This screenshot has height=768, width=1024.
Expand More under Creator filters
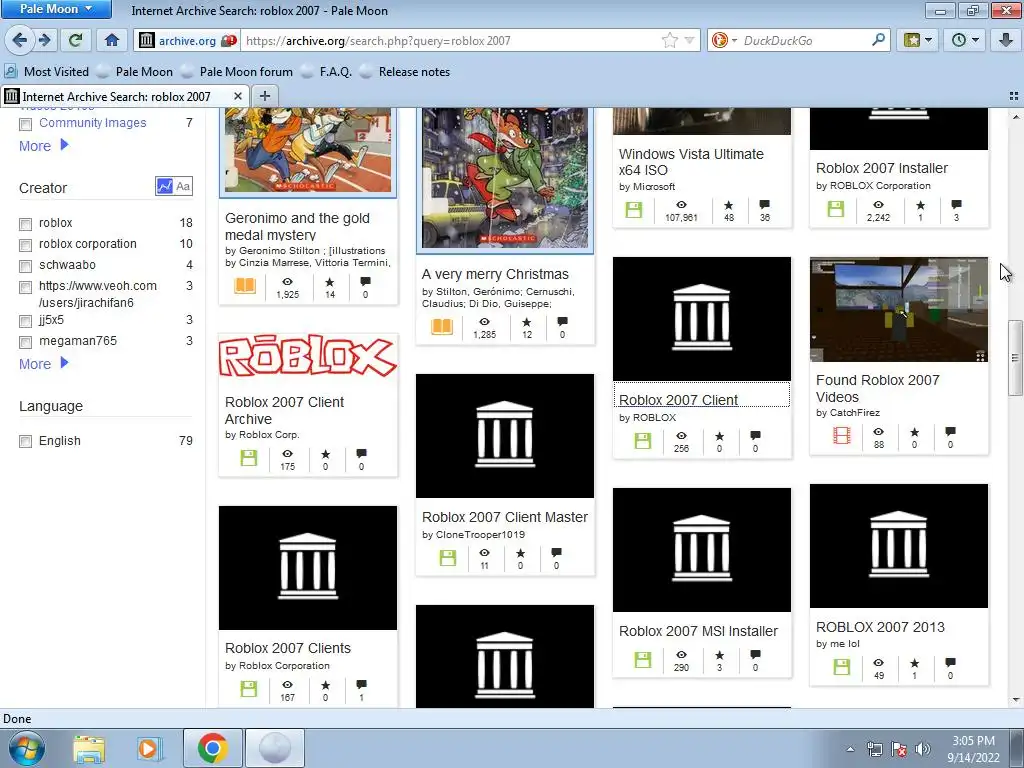coord(44,364)
